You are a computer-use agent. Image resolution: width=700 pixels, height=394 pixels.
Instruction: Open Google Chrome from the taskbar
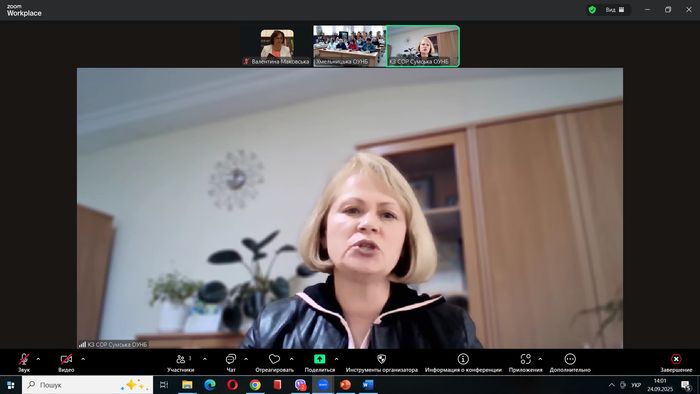click(x=255, y=385)
